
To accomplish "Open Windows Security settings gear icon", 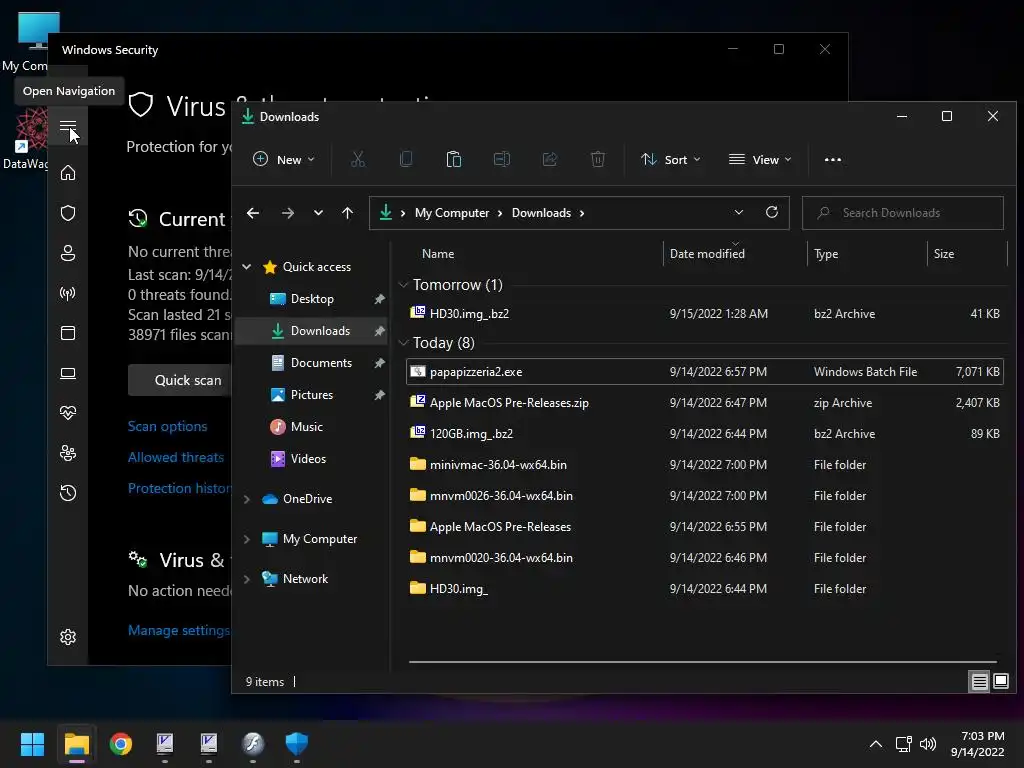I will tap(68, 637).
